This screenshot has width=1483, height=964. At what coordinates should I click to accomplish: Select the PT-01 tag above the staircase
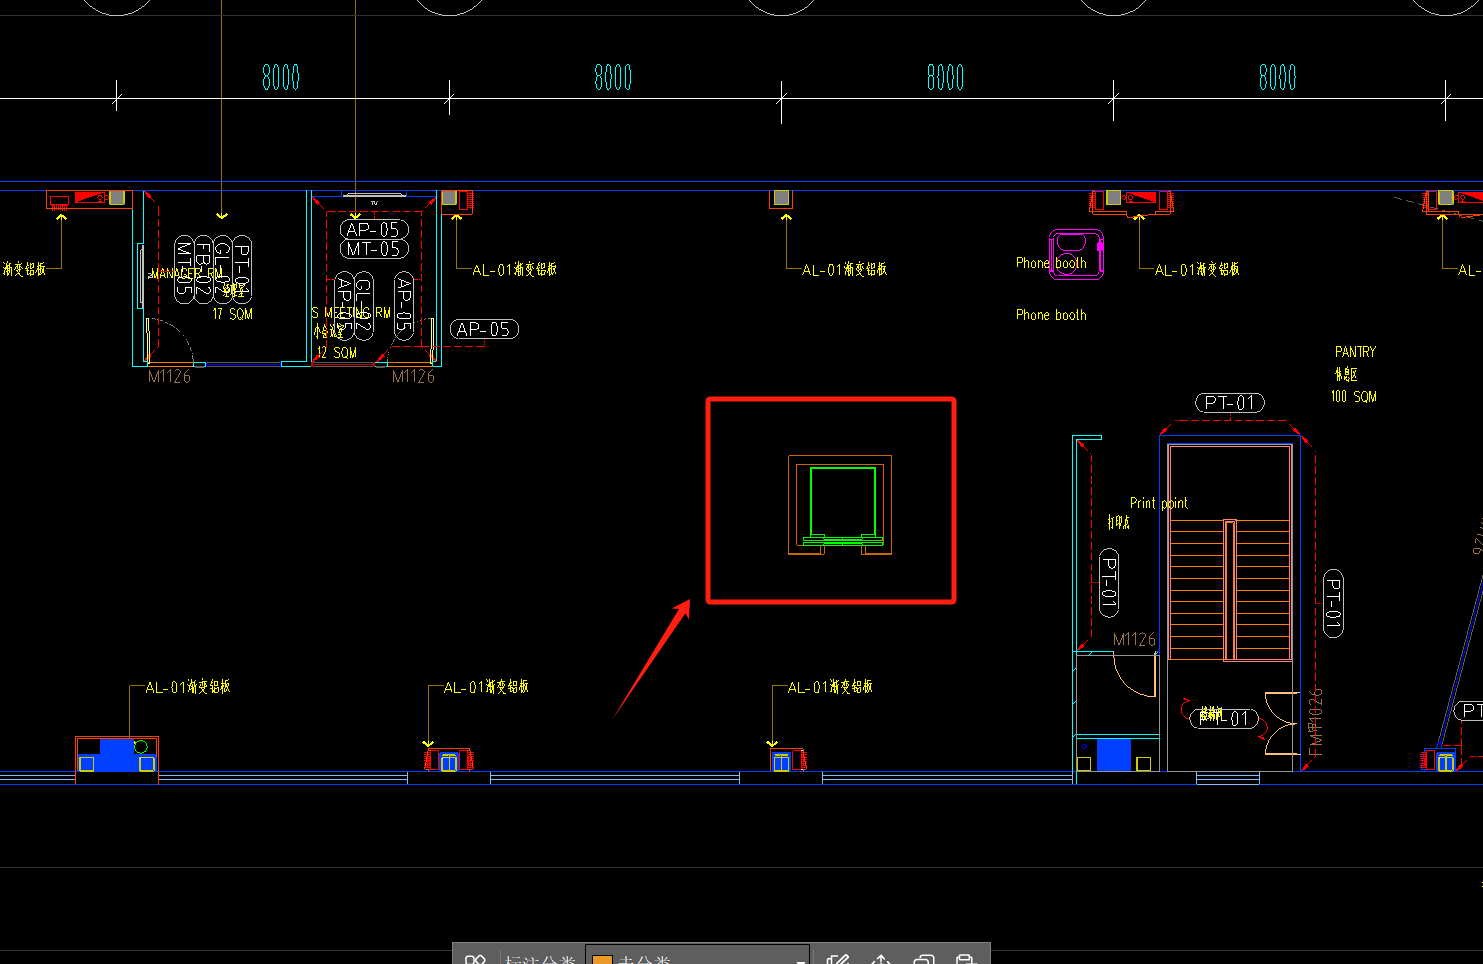[x=1230, y=403]
